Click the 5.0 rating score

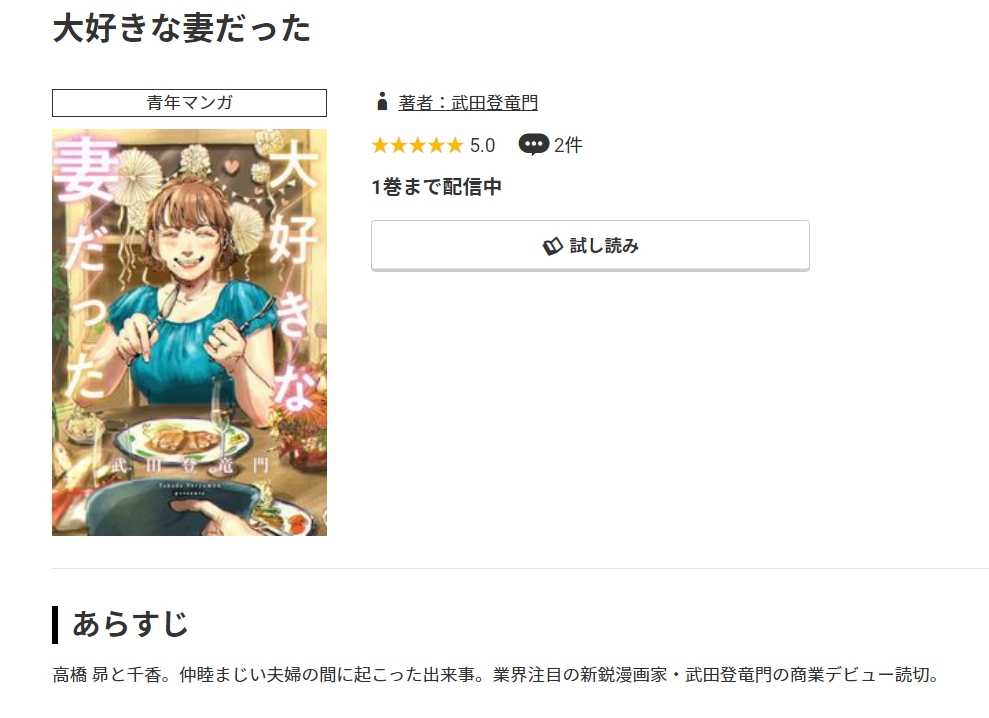[x=483, y=146]
